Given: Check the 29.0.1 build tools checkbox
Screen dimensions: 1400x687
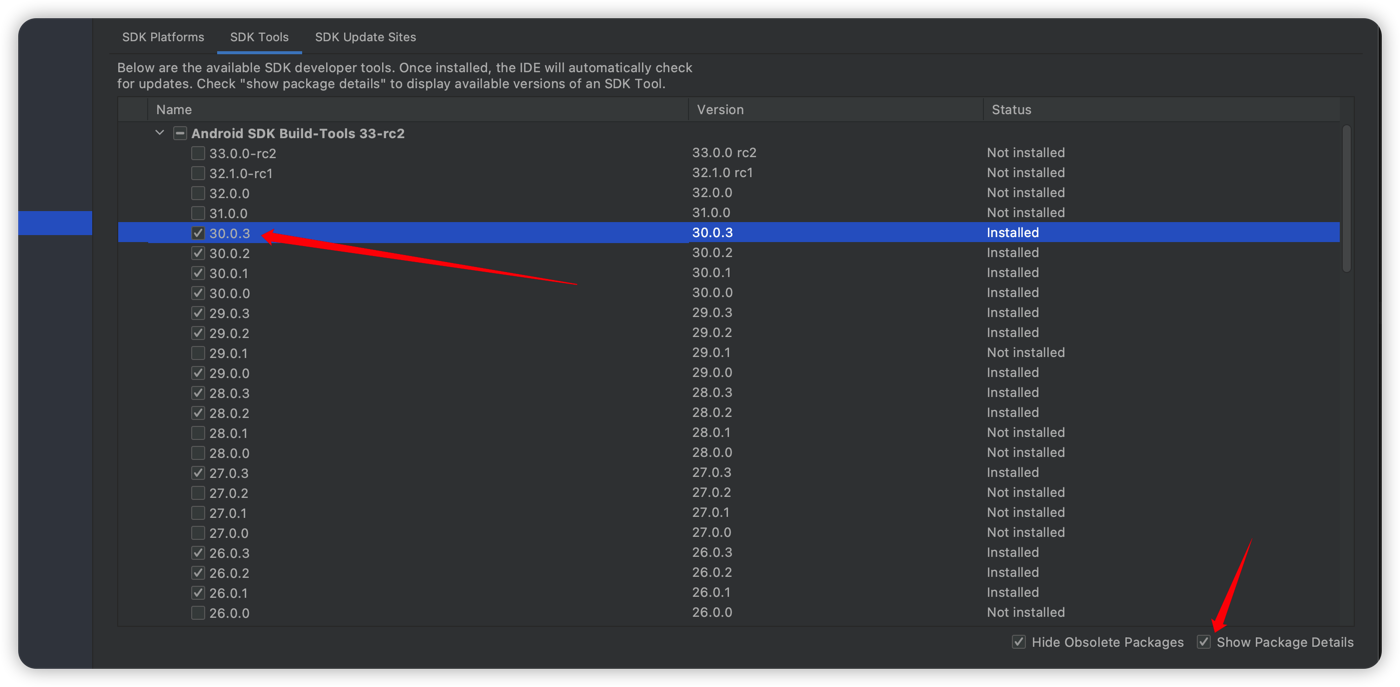Looking at the screenshot, I should point(198,353).
